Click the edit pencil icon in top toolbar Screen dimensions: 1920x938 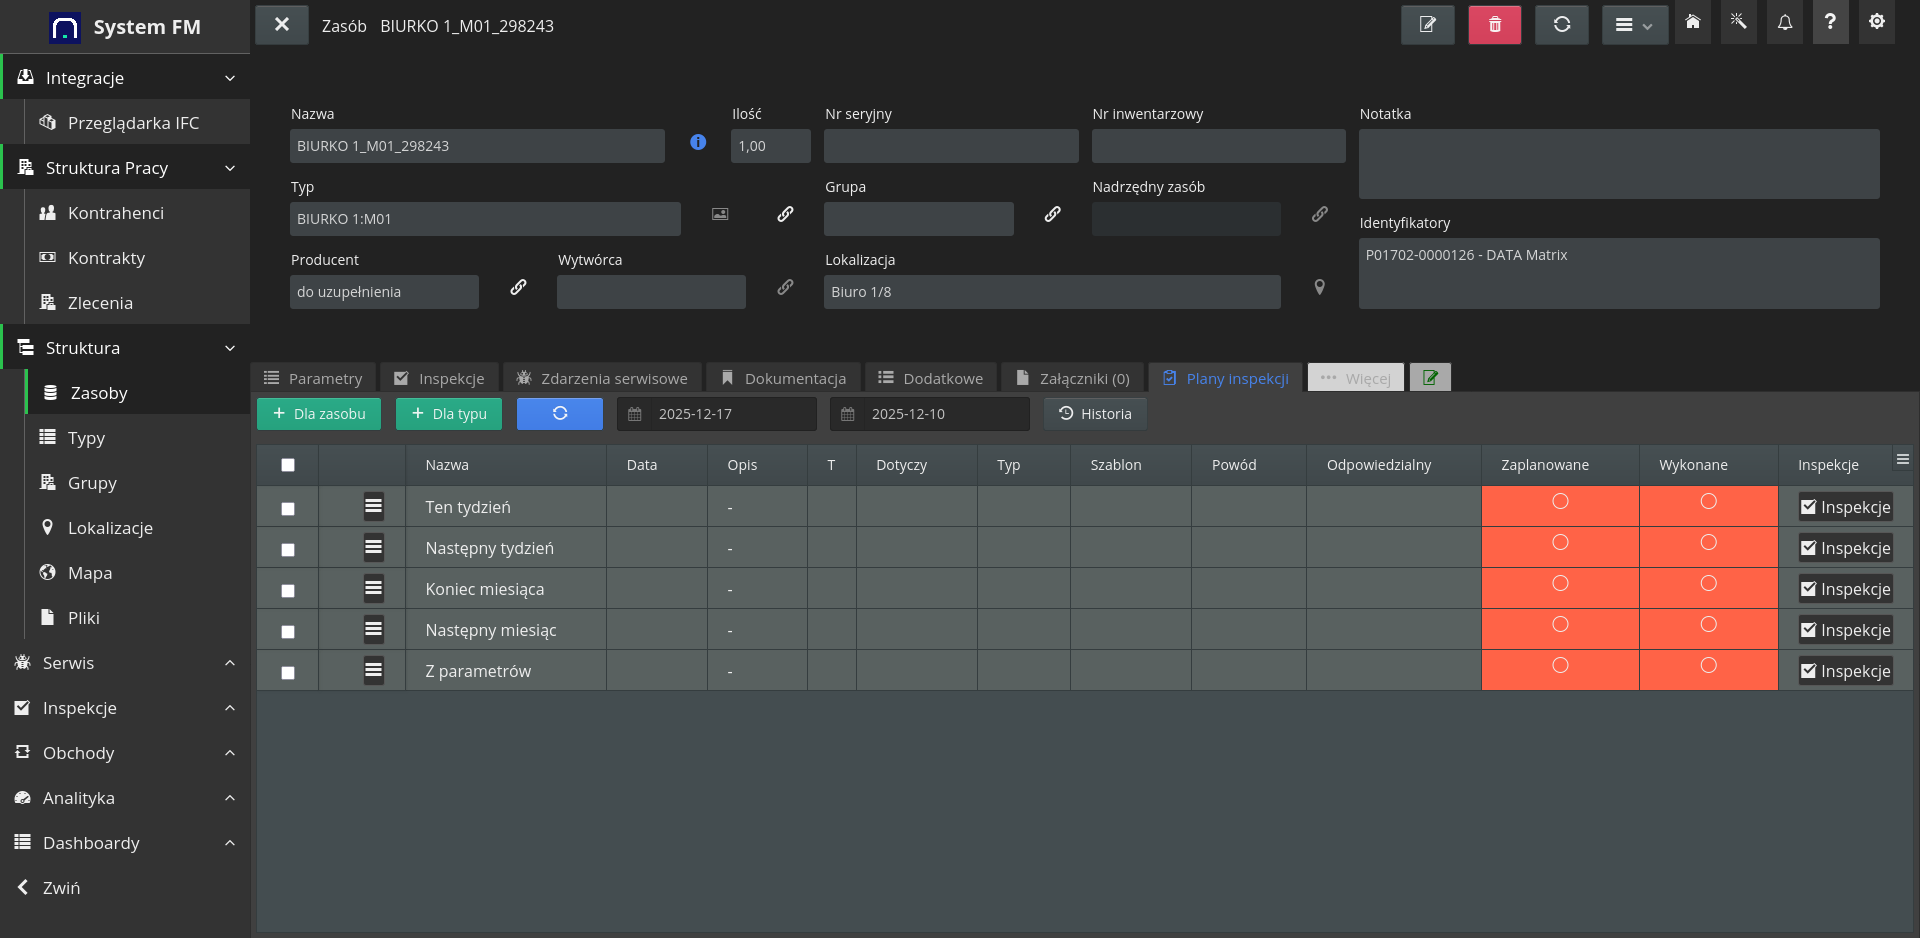[x=1427, y=25]
